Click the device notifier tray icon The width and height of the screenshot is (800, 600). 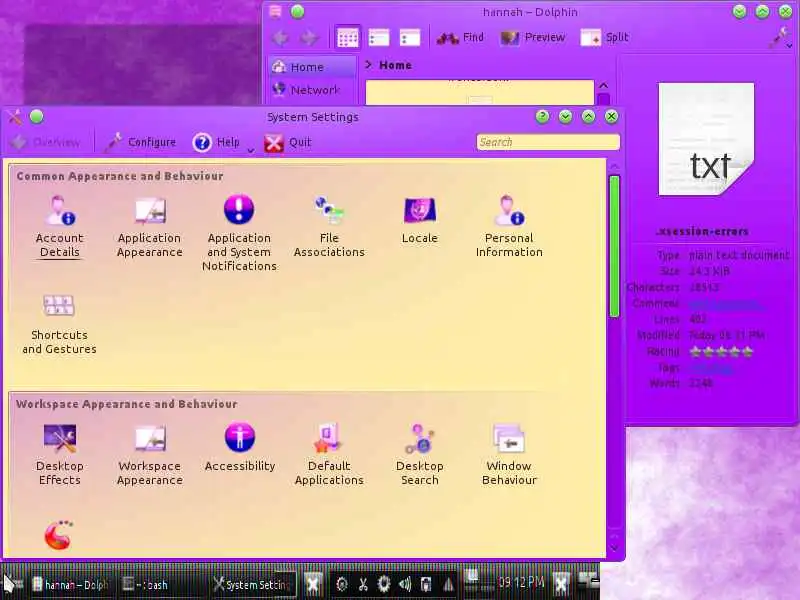point(426,584)
